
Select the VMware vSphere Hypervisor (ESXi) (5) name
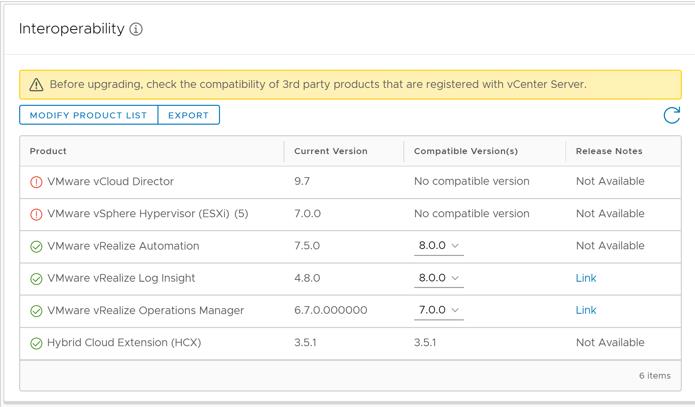tap(148, 214)
